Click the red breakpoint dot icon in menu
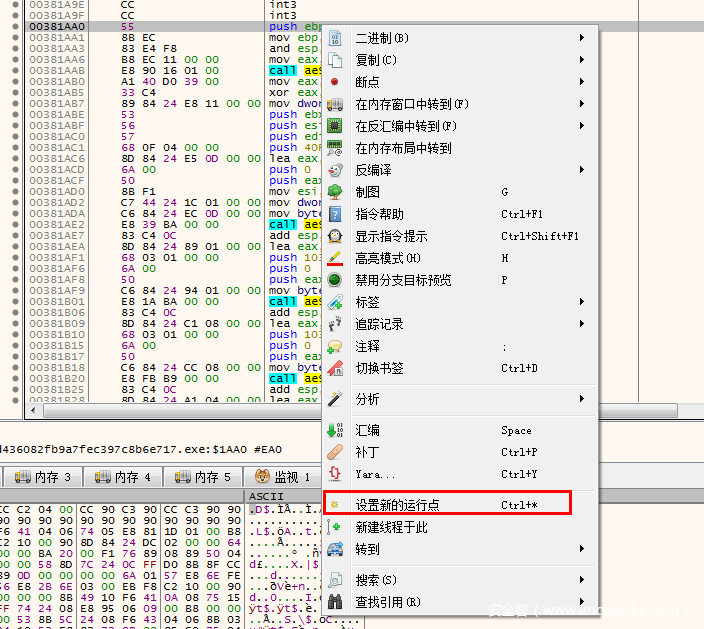The image size is (704, 629). [x=335, y=82]
